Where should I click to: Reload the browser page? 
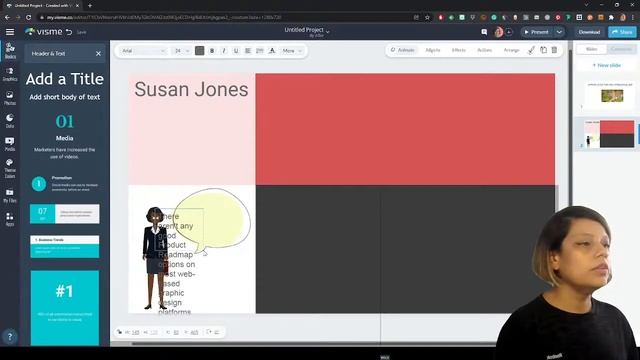click(x=28, y=18)
